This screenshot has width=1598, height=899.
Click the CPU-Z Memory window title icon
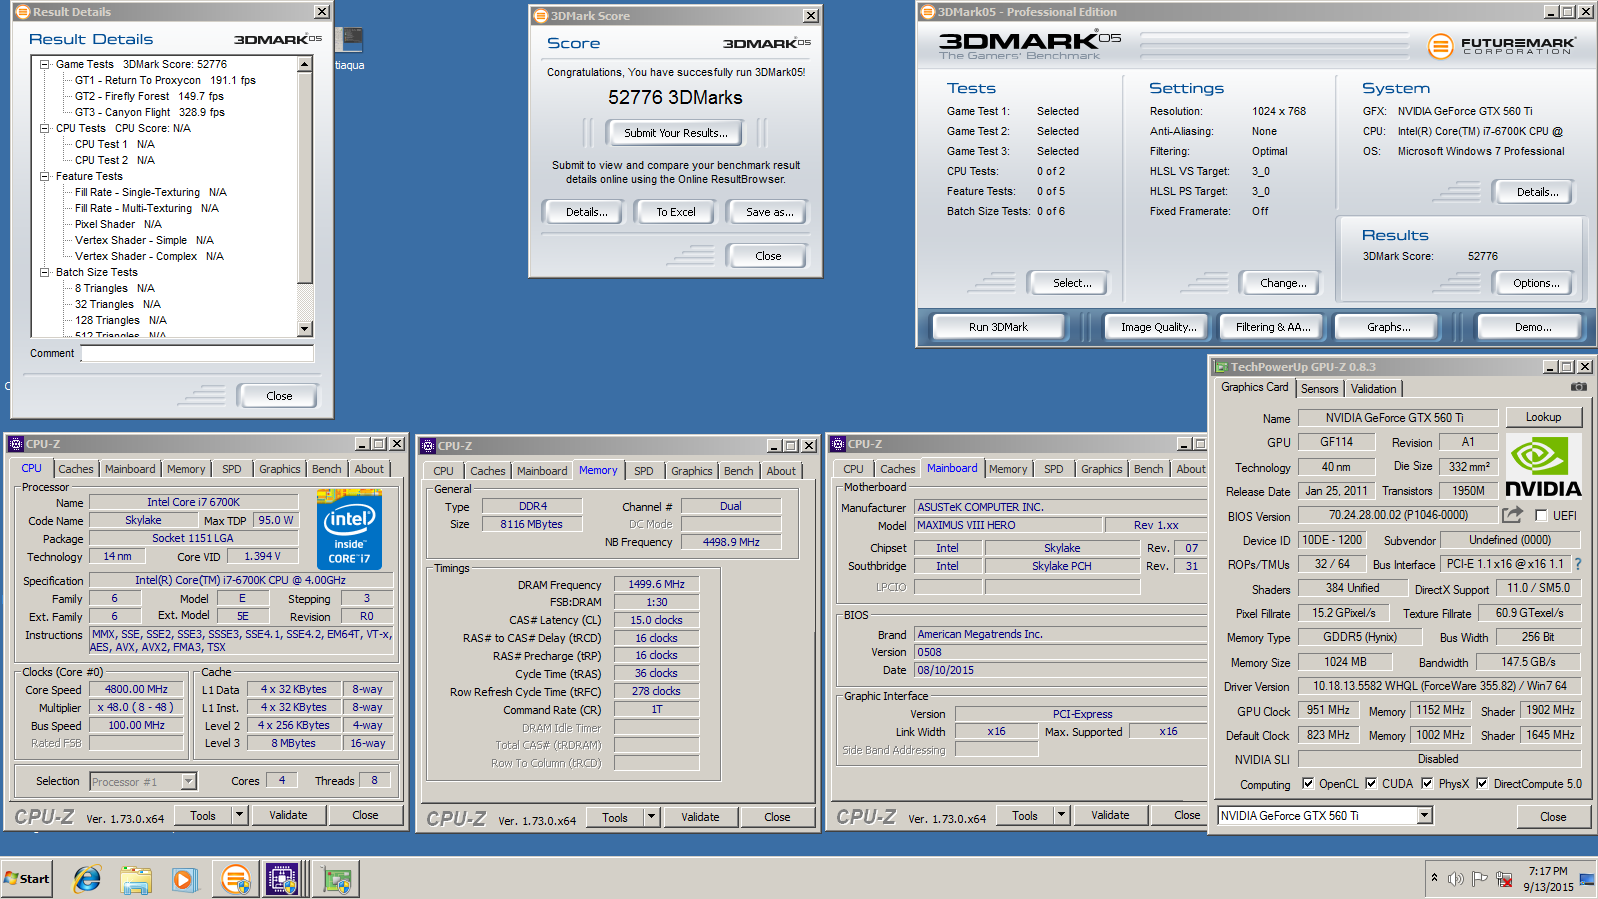(x=428, y=446)
